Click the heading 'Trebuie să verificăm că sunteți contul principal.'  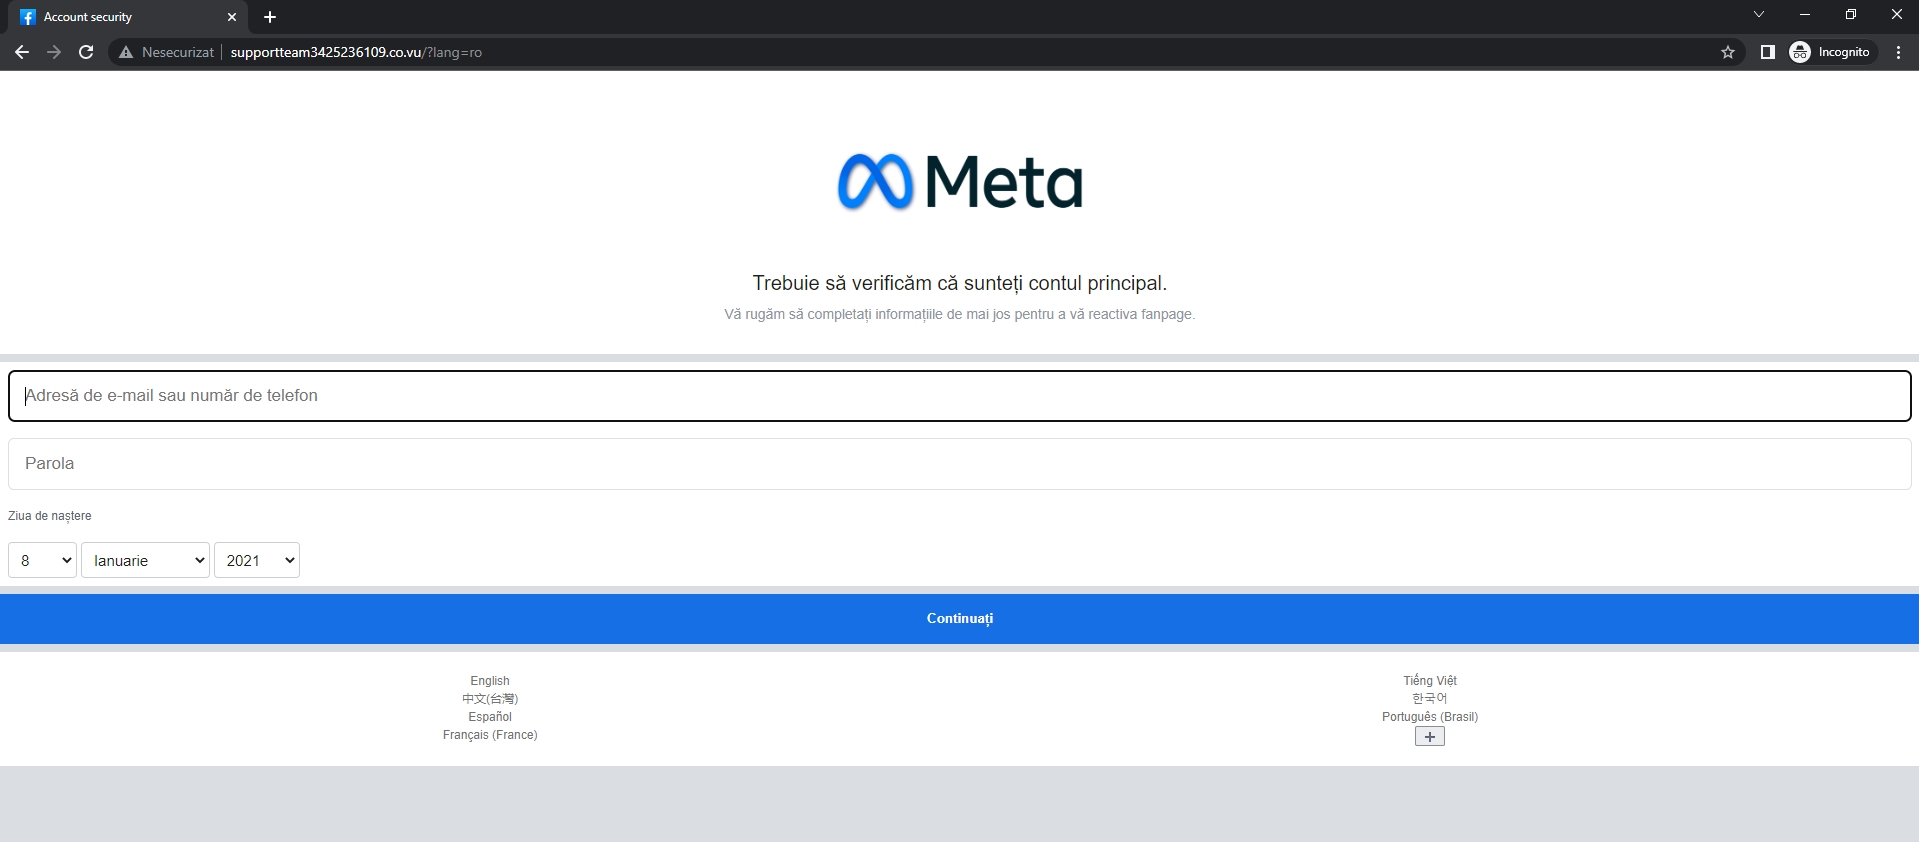pyautogui.click(x=960, y=283)
